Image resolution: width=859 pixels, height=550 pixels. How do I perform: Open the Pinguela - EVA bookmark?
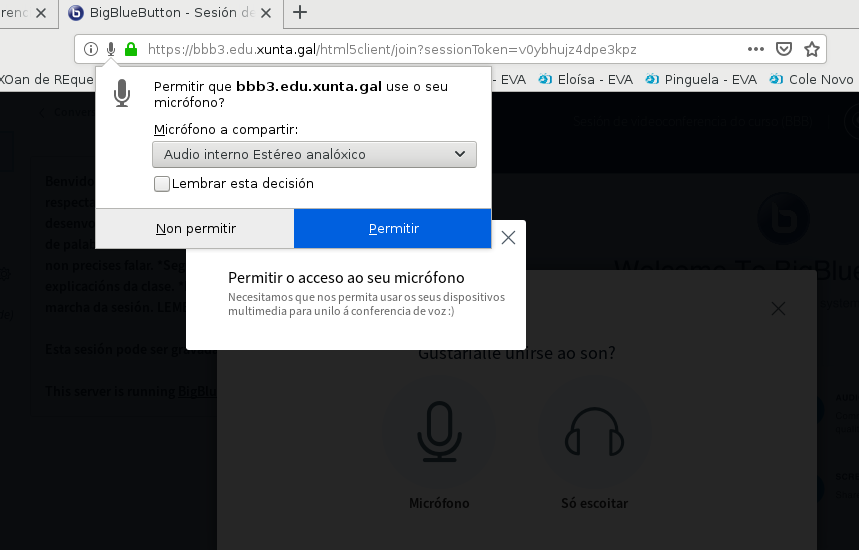click(x=701, y=80)
